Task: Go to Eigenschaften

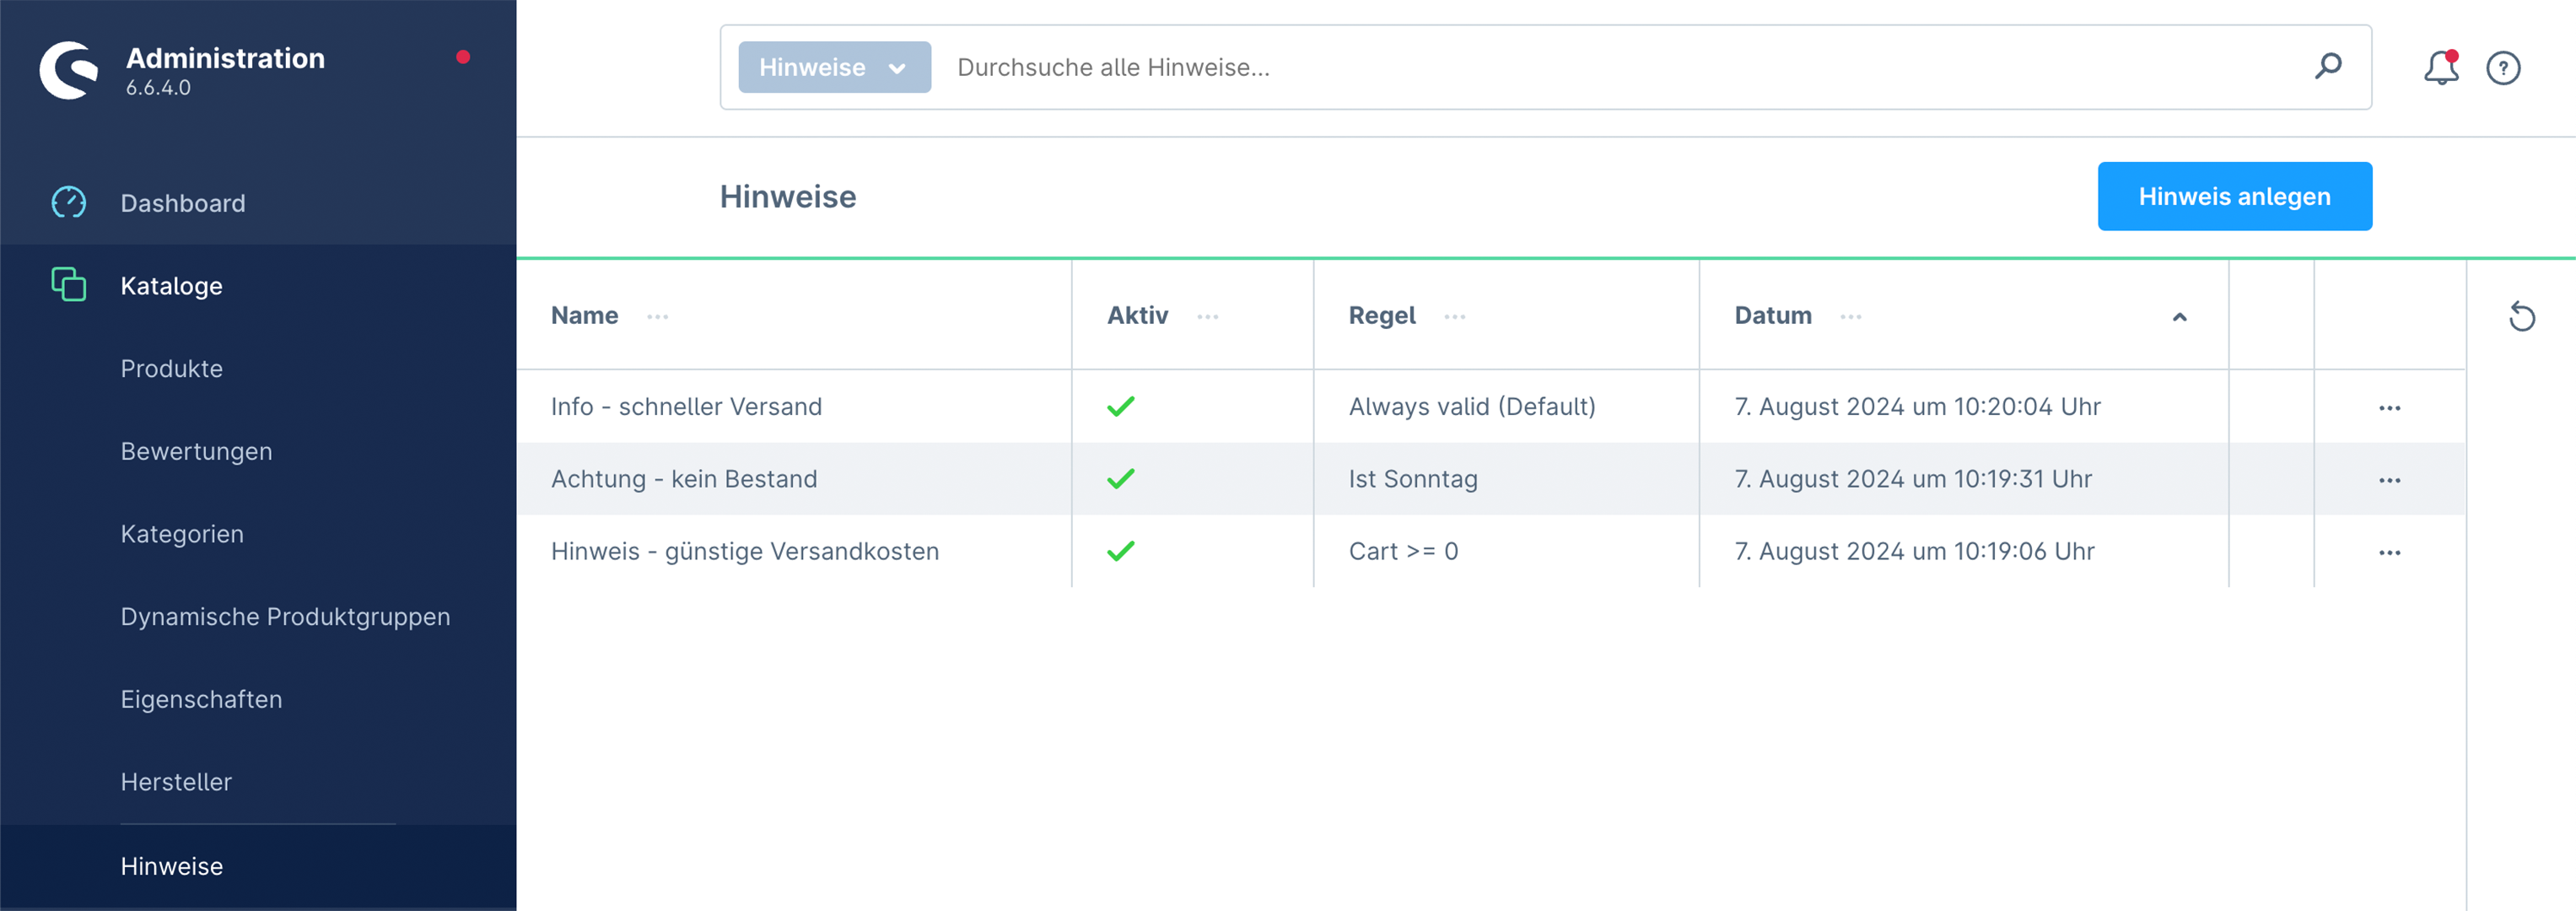Action: [201, 699]
